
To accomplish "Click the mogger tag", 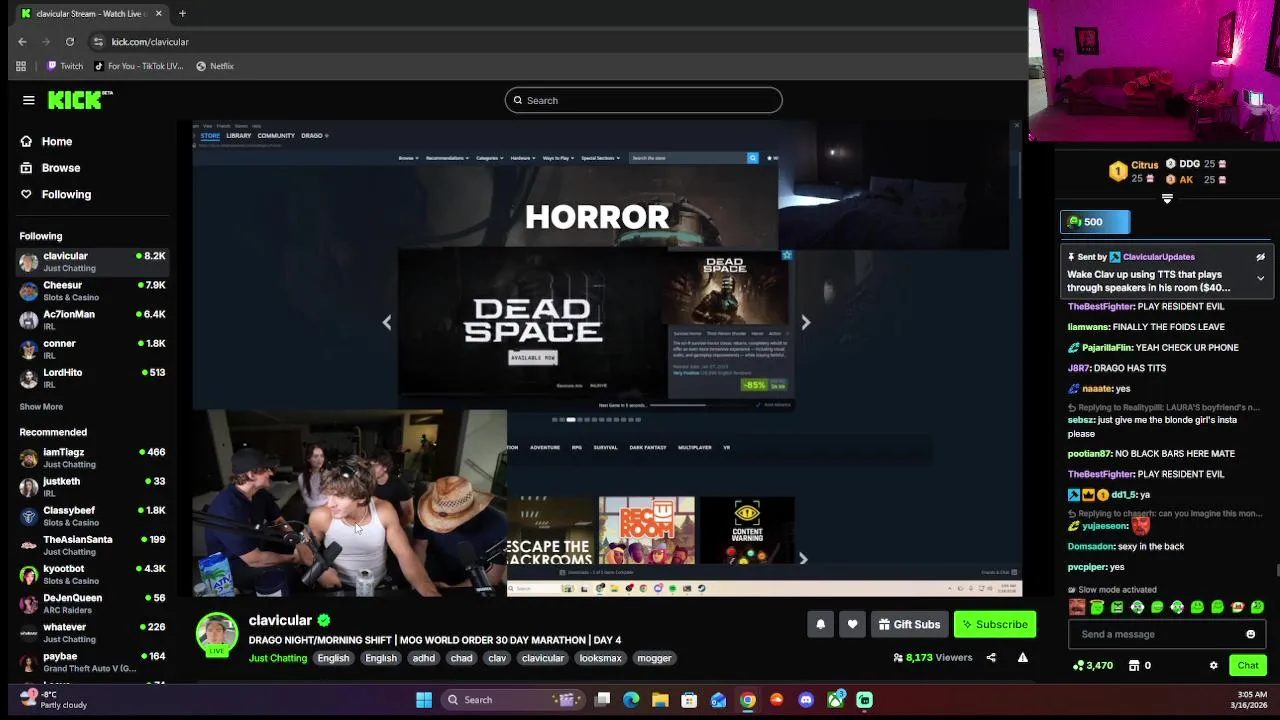I will click(x=654, y=658).
